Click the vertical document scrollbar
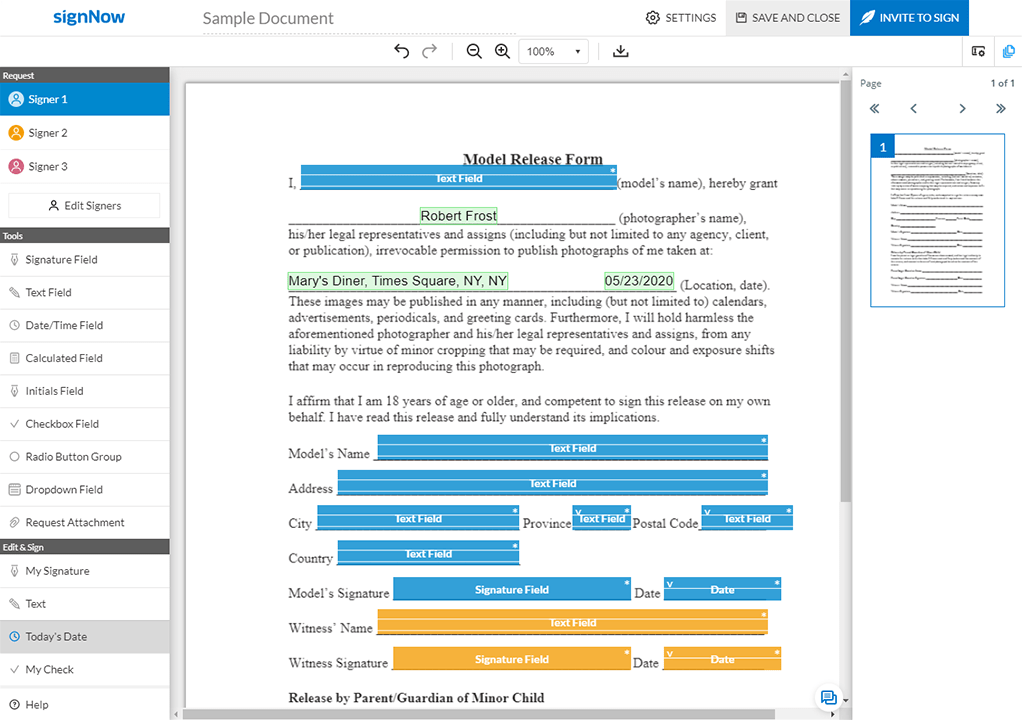1022x720 pixels. 846,300
